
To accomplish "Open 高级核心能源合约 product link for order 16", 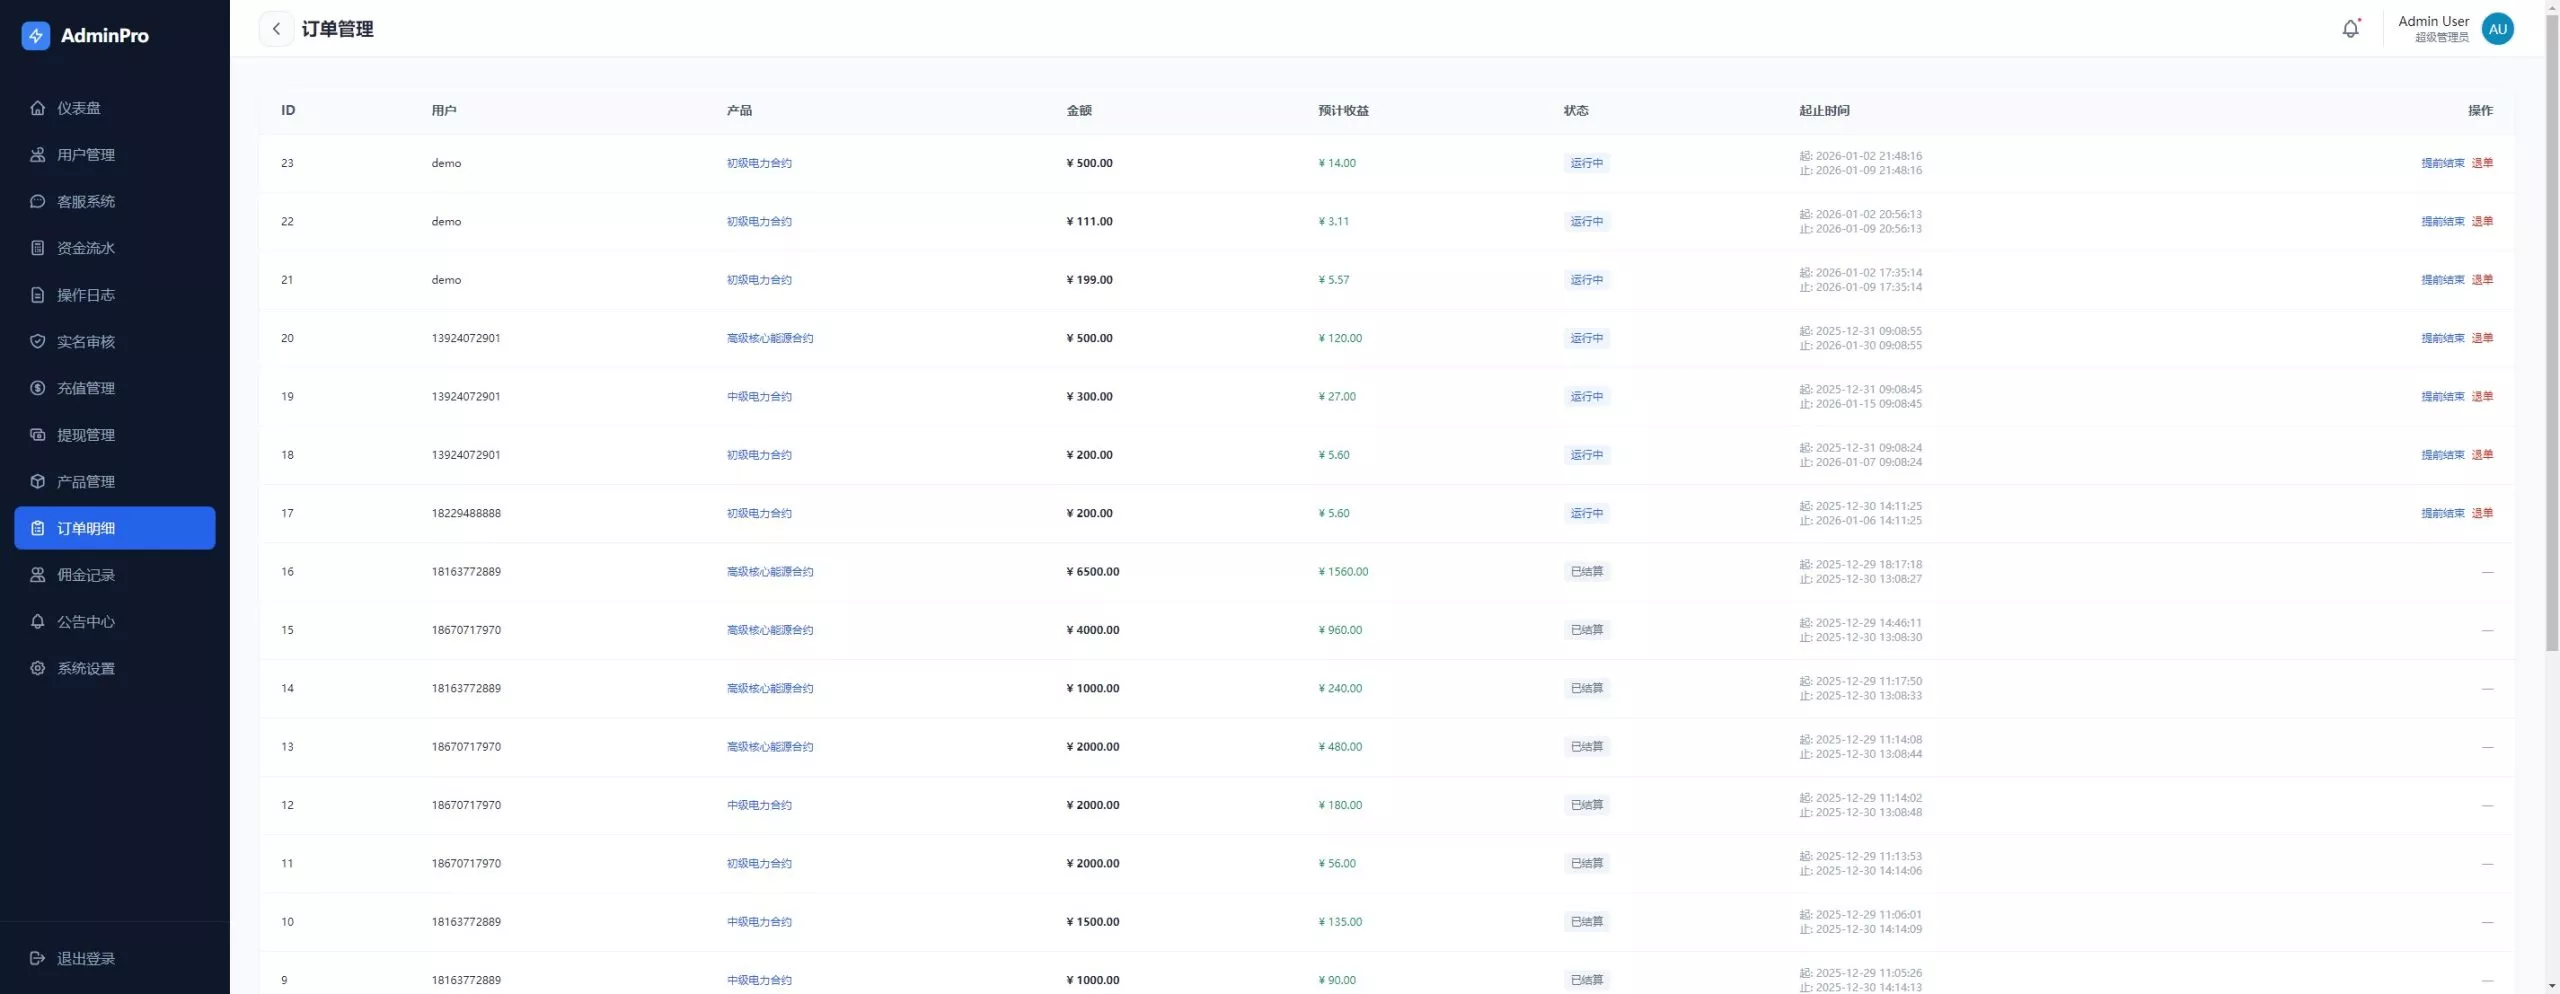I will tap(769, 572).
